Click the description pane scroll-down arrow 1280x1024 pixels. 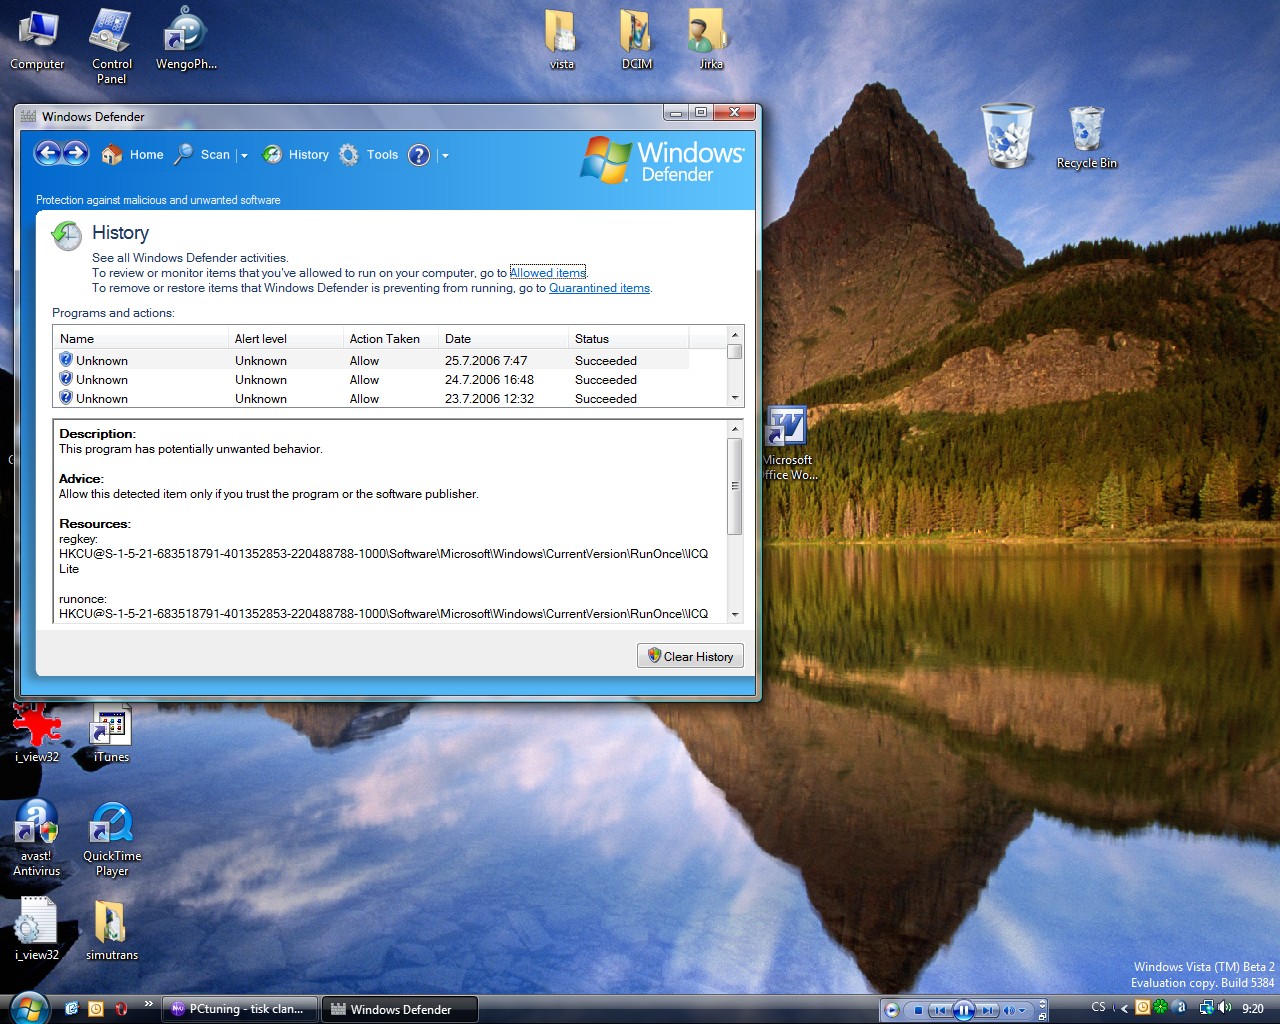[x=735, y=615]
